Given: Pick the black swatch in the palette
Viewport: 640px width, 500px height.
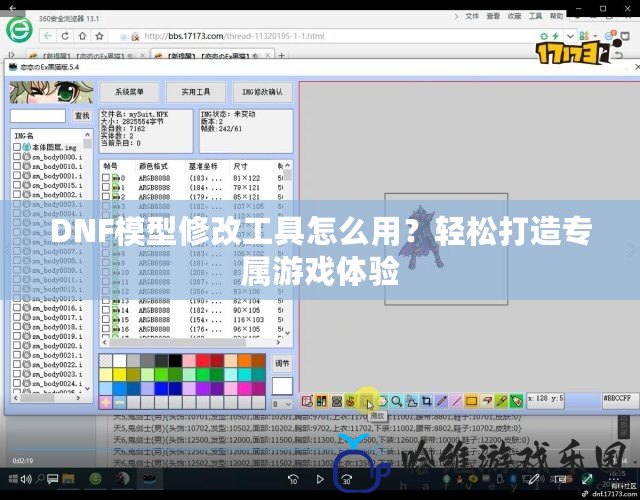Looking at the screenshot, I should pyautogui.click(x=175, y=361).
